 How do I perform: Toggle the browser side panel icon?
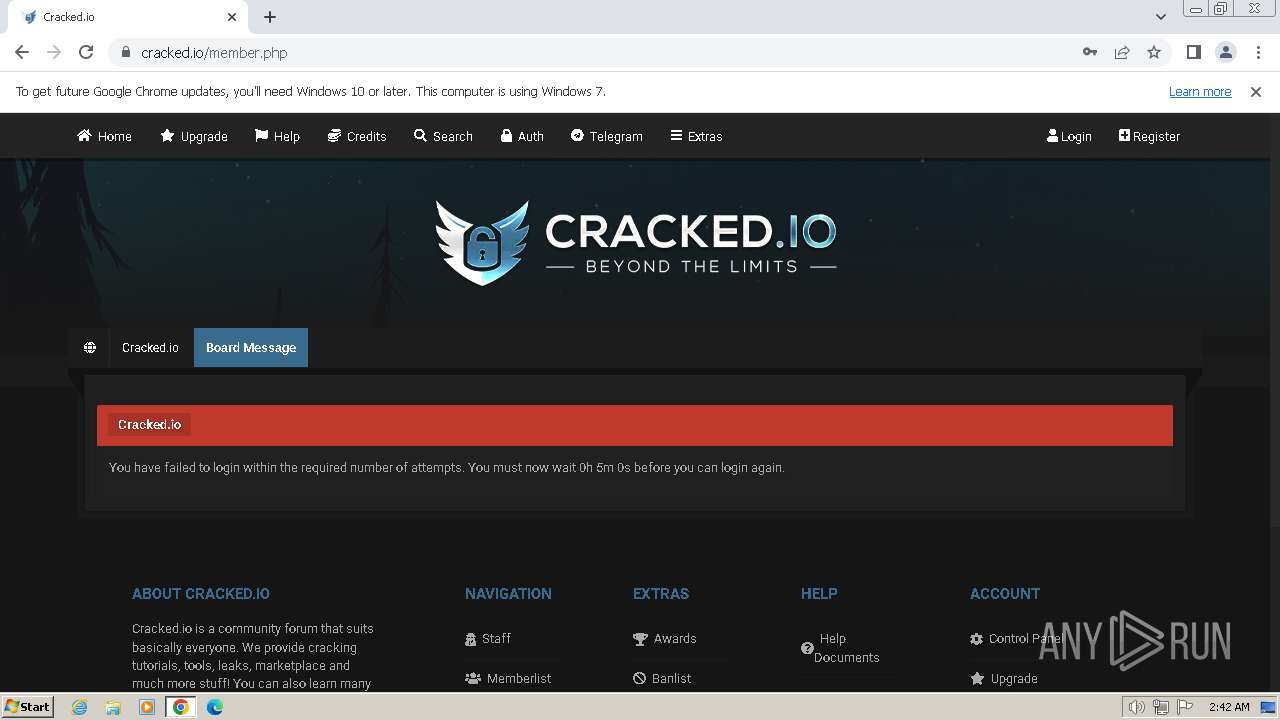tap(1193, 52)
